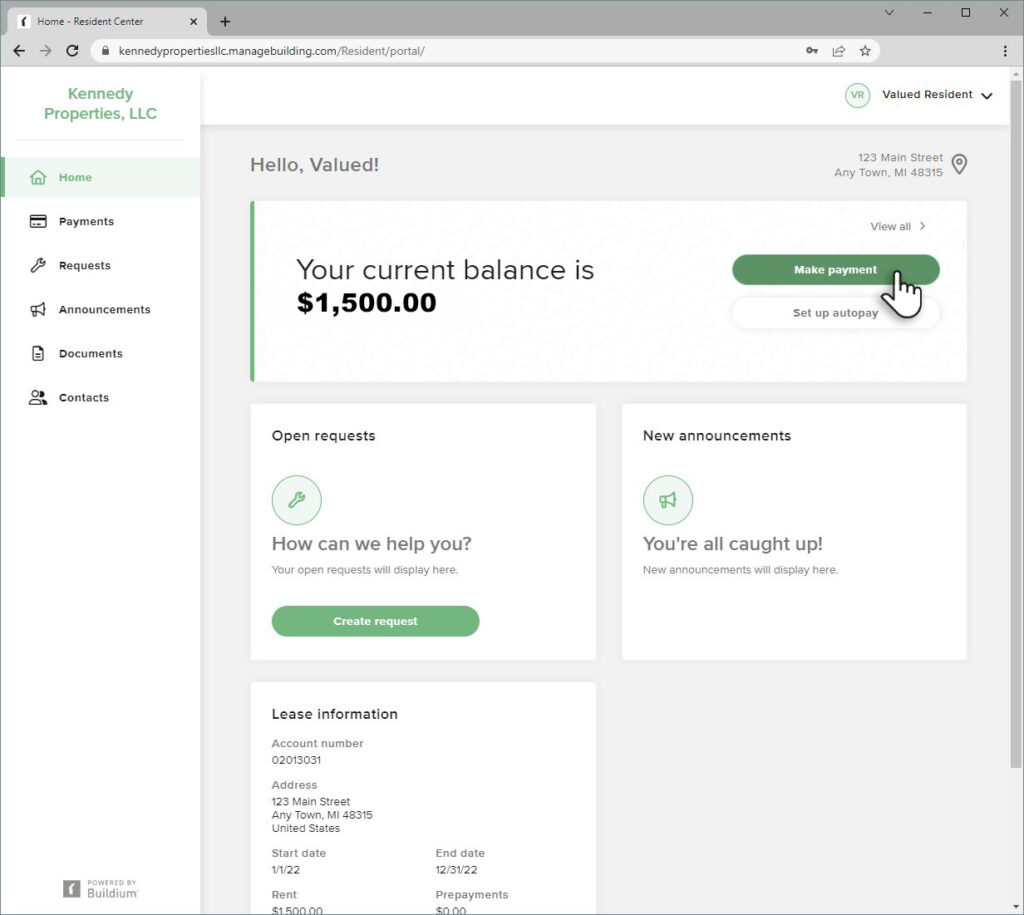Expand the Valued Resident account dropdown
Viewport: 1024px width, 915px height.
pos(986,96)
